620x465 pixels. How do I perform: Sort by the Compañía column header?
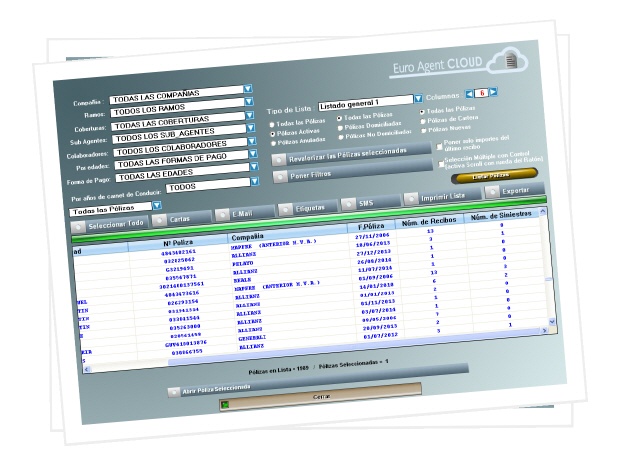point(288,232)
